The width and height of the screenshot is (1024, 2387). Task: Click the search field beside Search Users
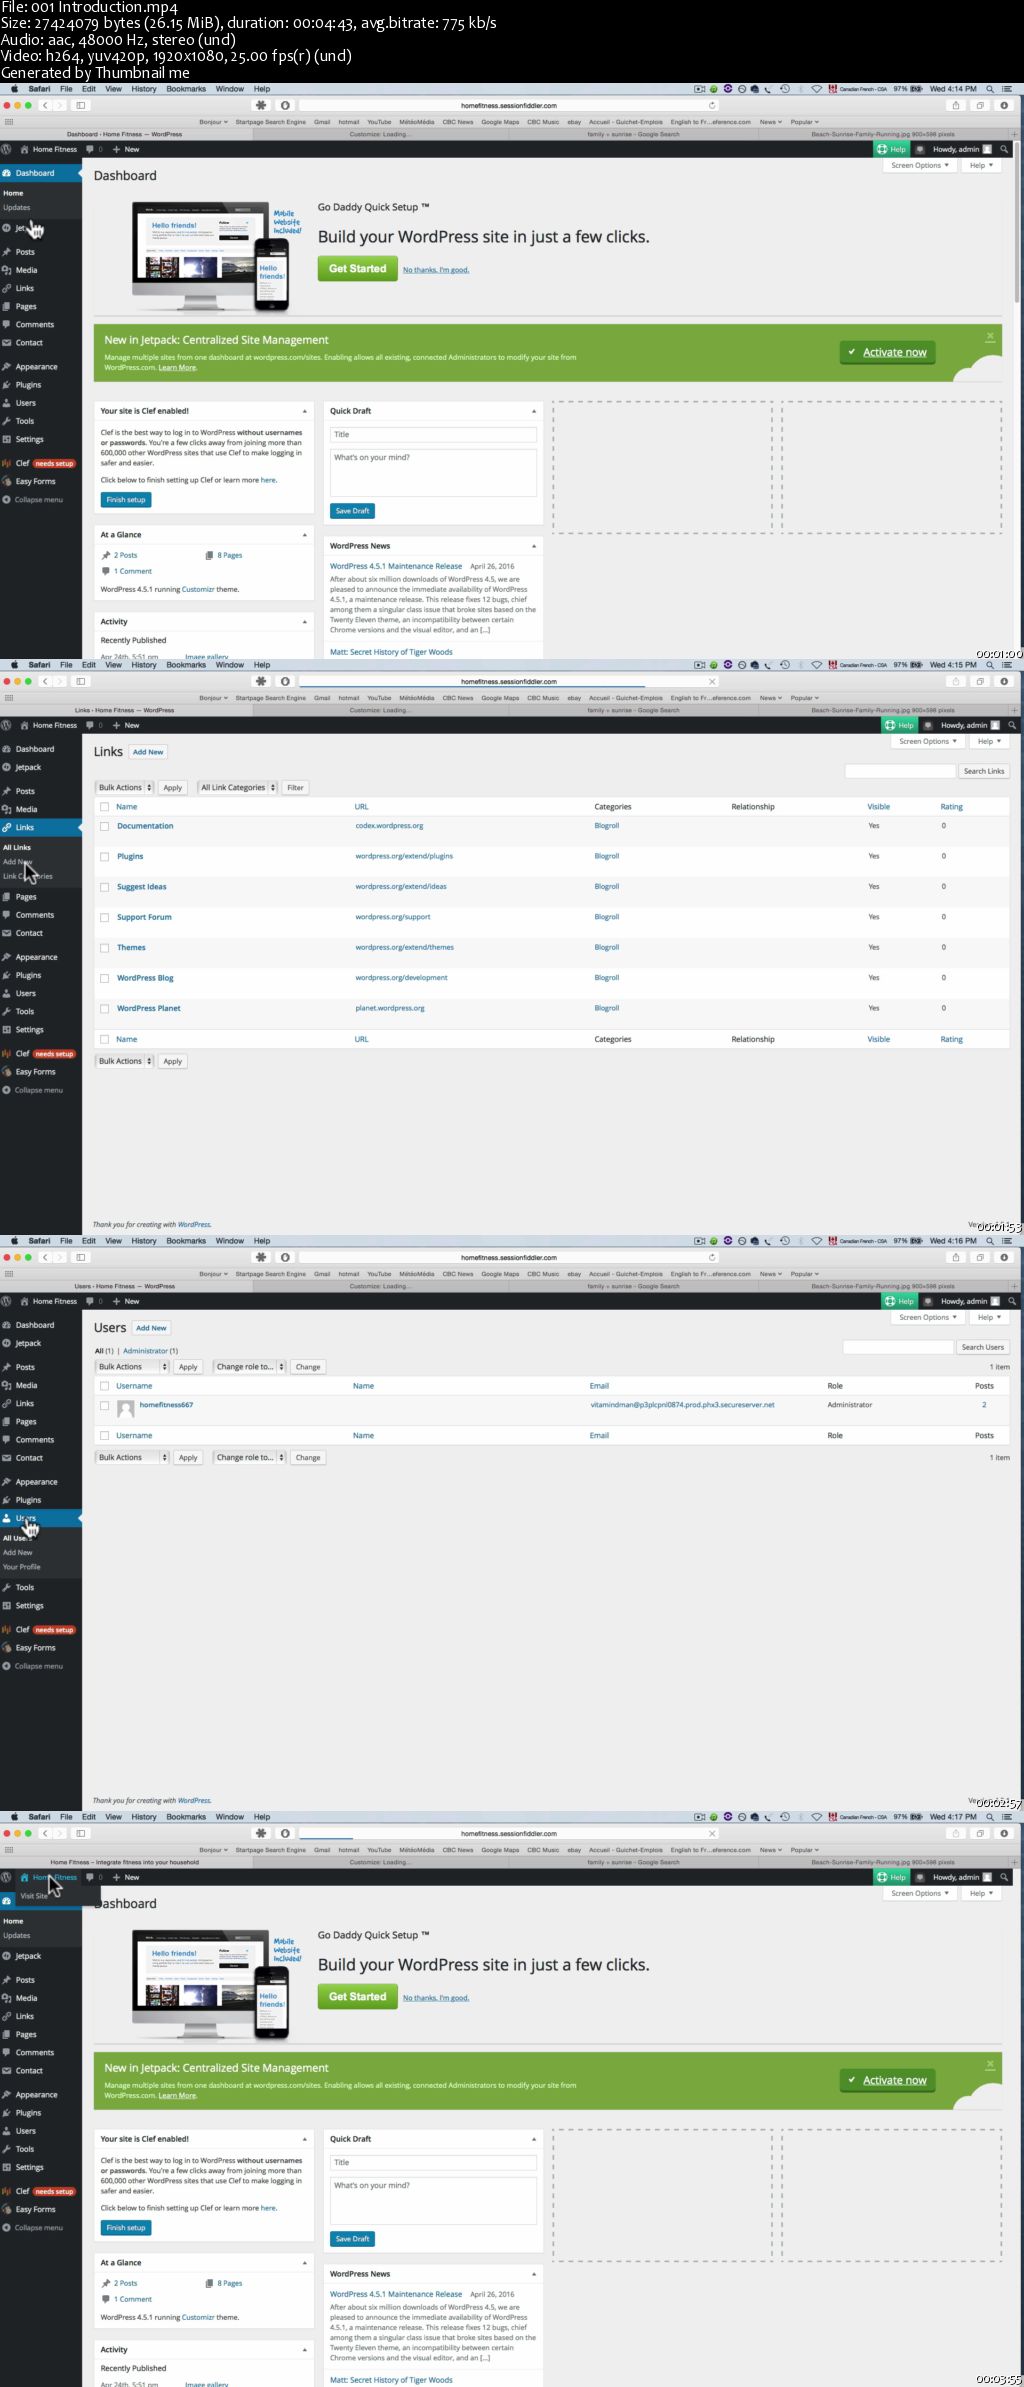coord(898,1347)
